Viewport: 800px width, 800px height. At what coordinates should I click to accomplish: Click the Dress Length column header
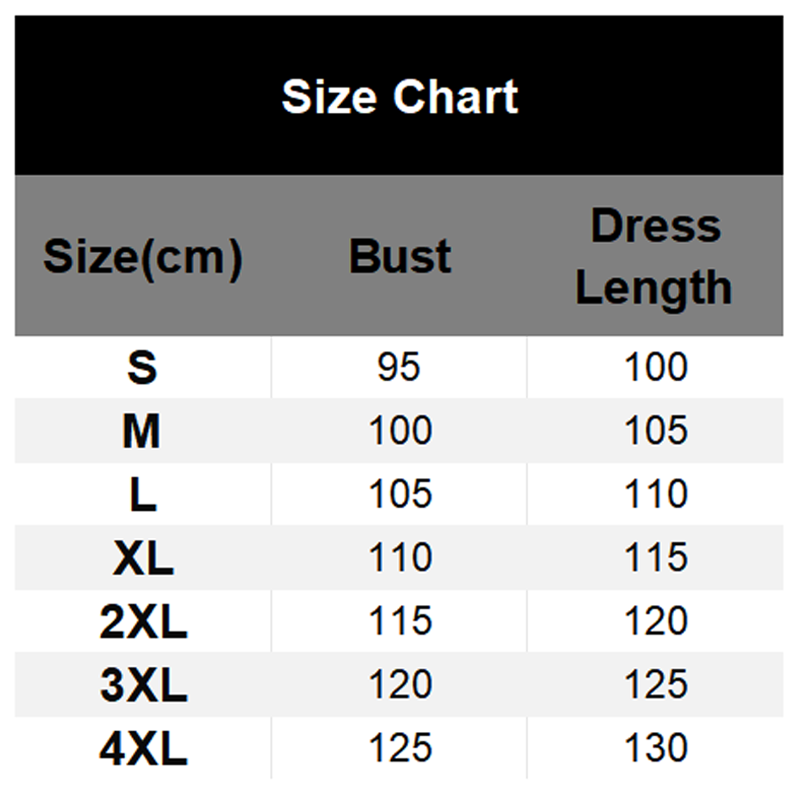click(655, 257)
